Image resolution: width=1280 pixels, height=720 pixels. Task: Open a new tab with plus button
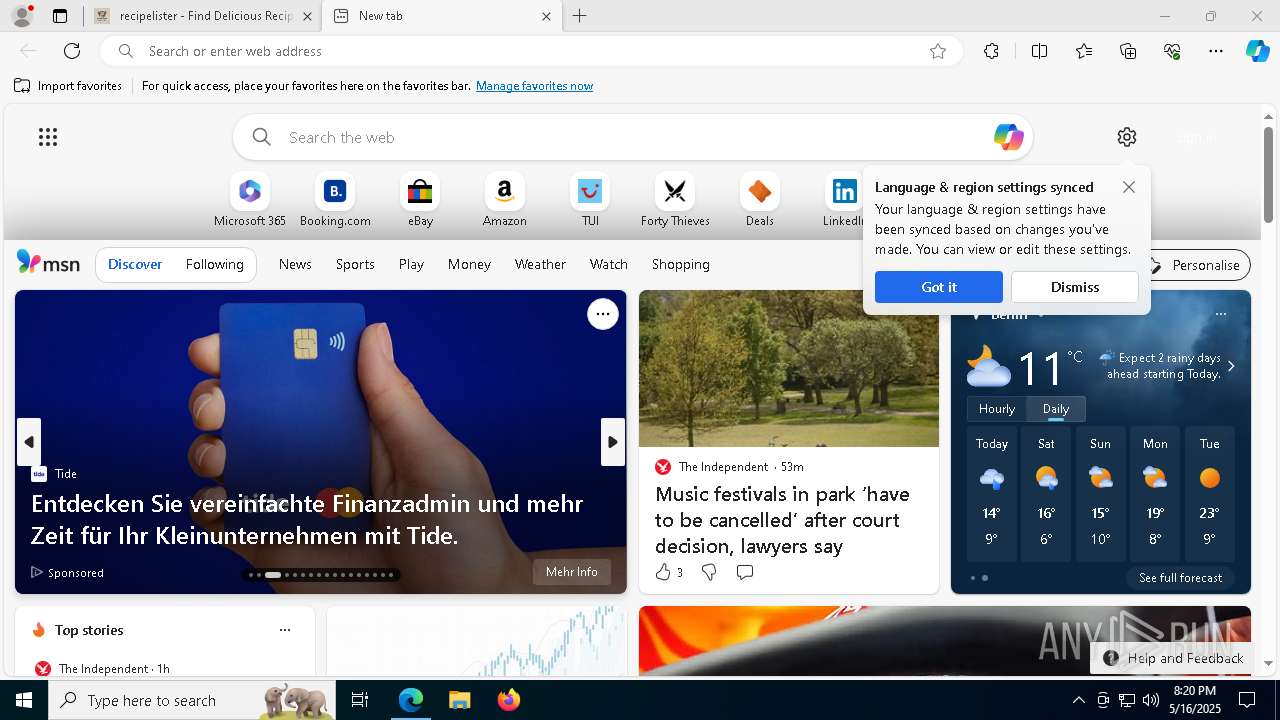click(580, 16)
